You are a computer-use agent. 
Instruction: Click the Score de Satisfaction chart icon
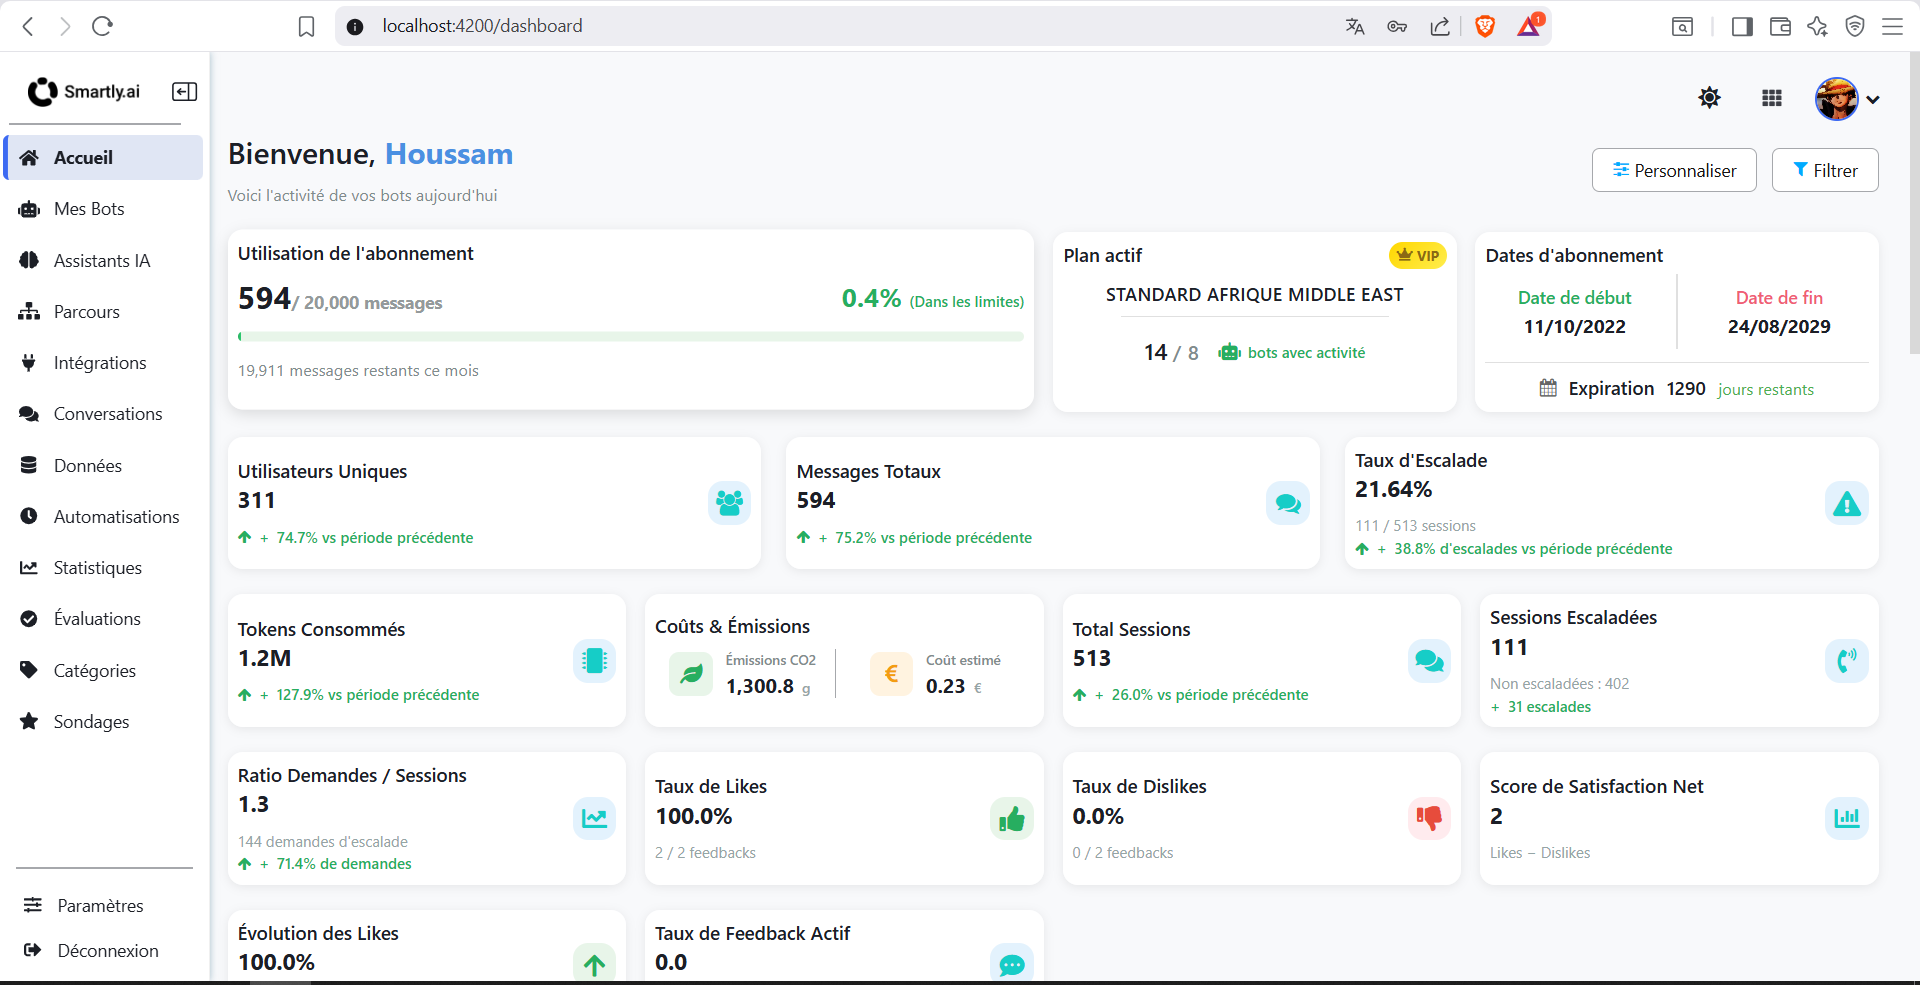click(x=1846, y=819)
